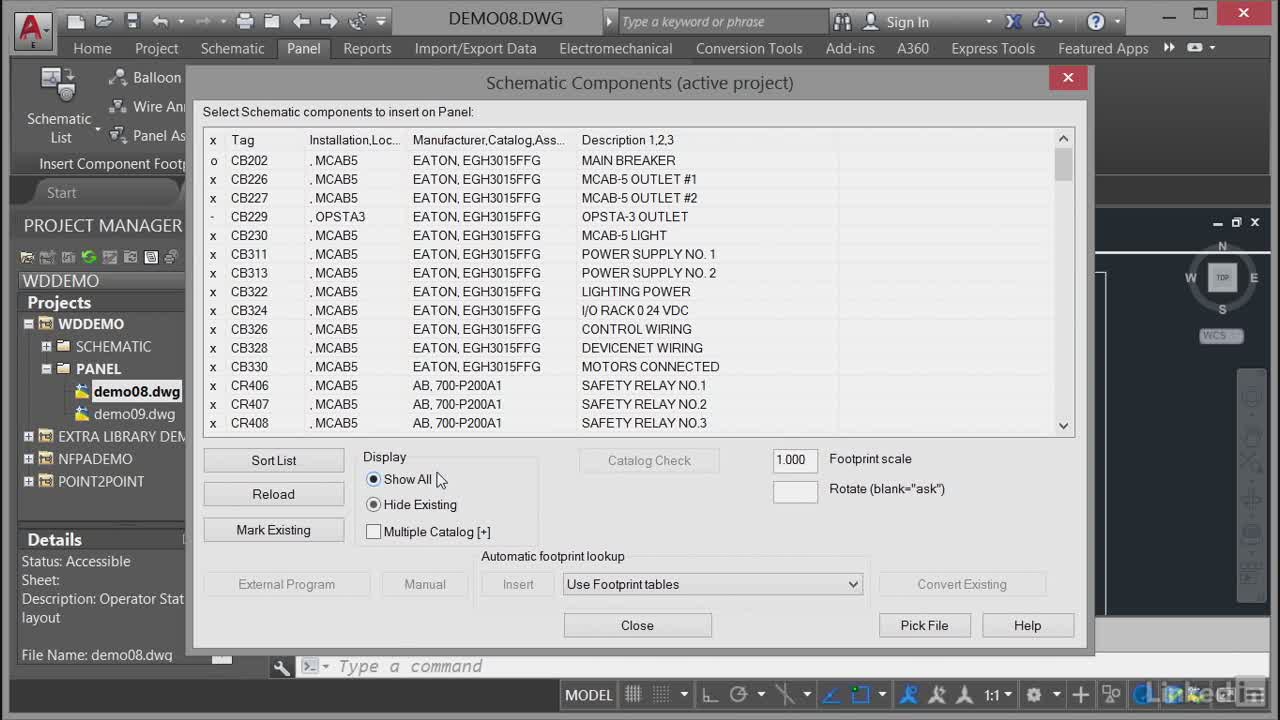Click the Balloon tool icon
The image size is (1280, 720).
(x=118, y=77)
